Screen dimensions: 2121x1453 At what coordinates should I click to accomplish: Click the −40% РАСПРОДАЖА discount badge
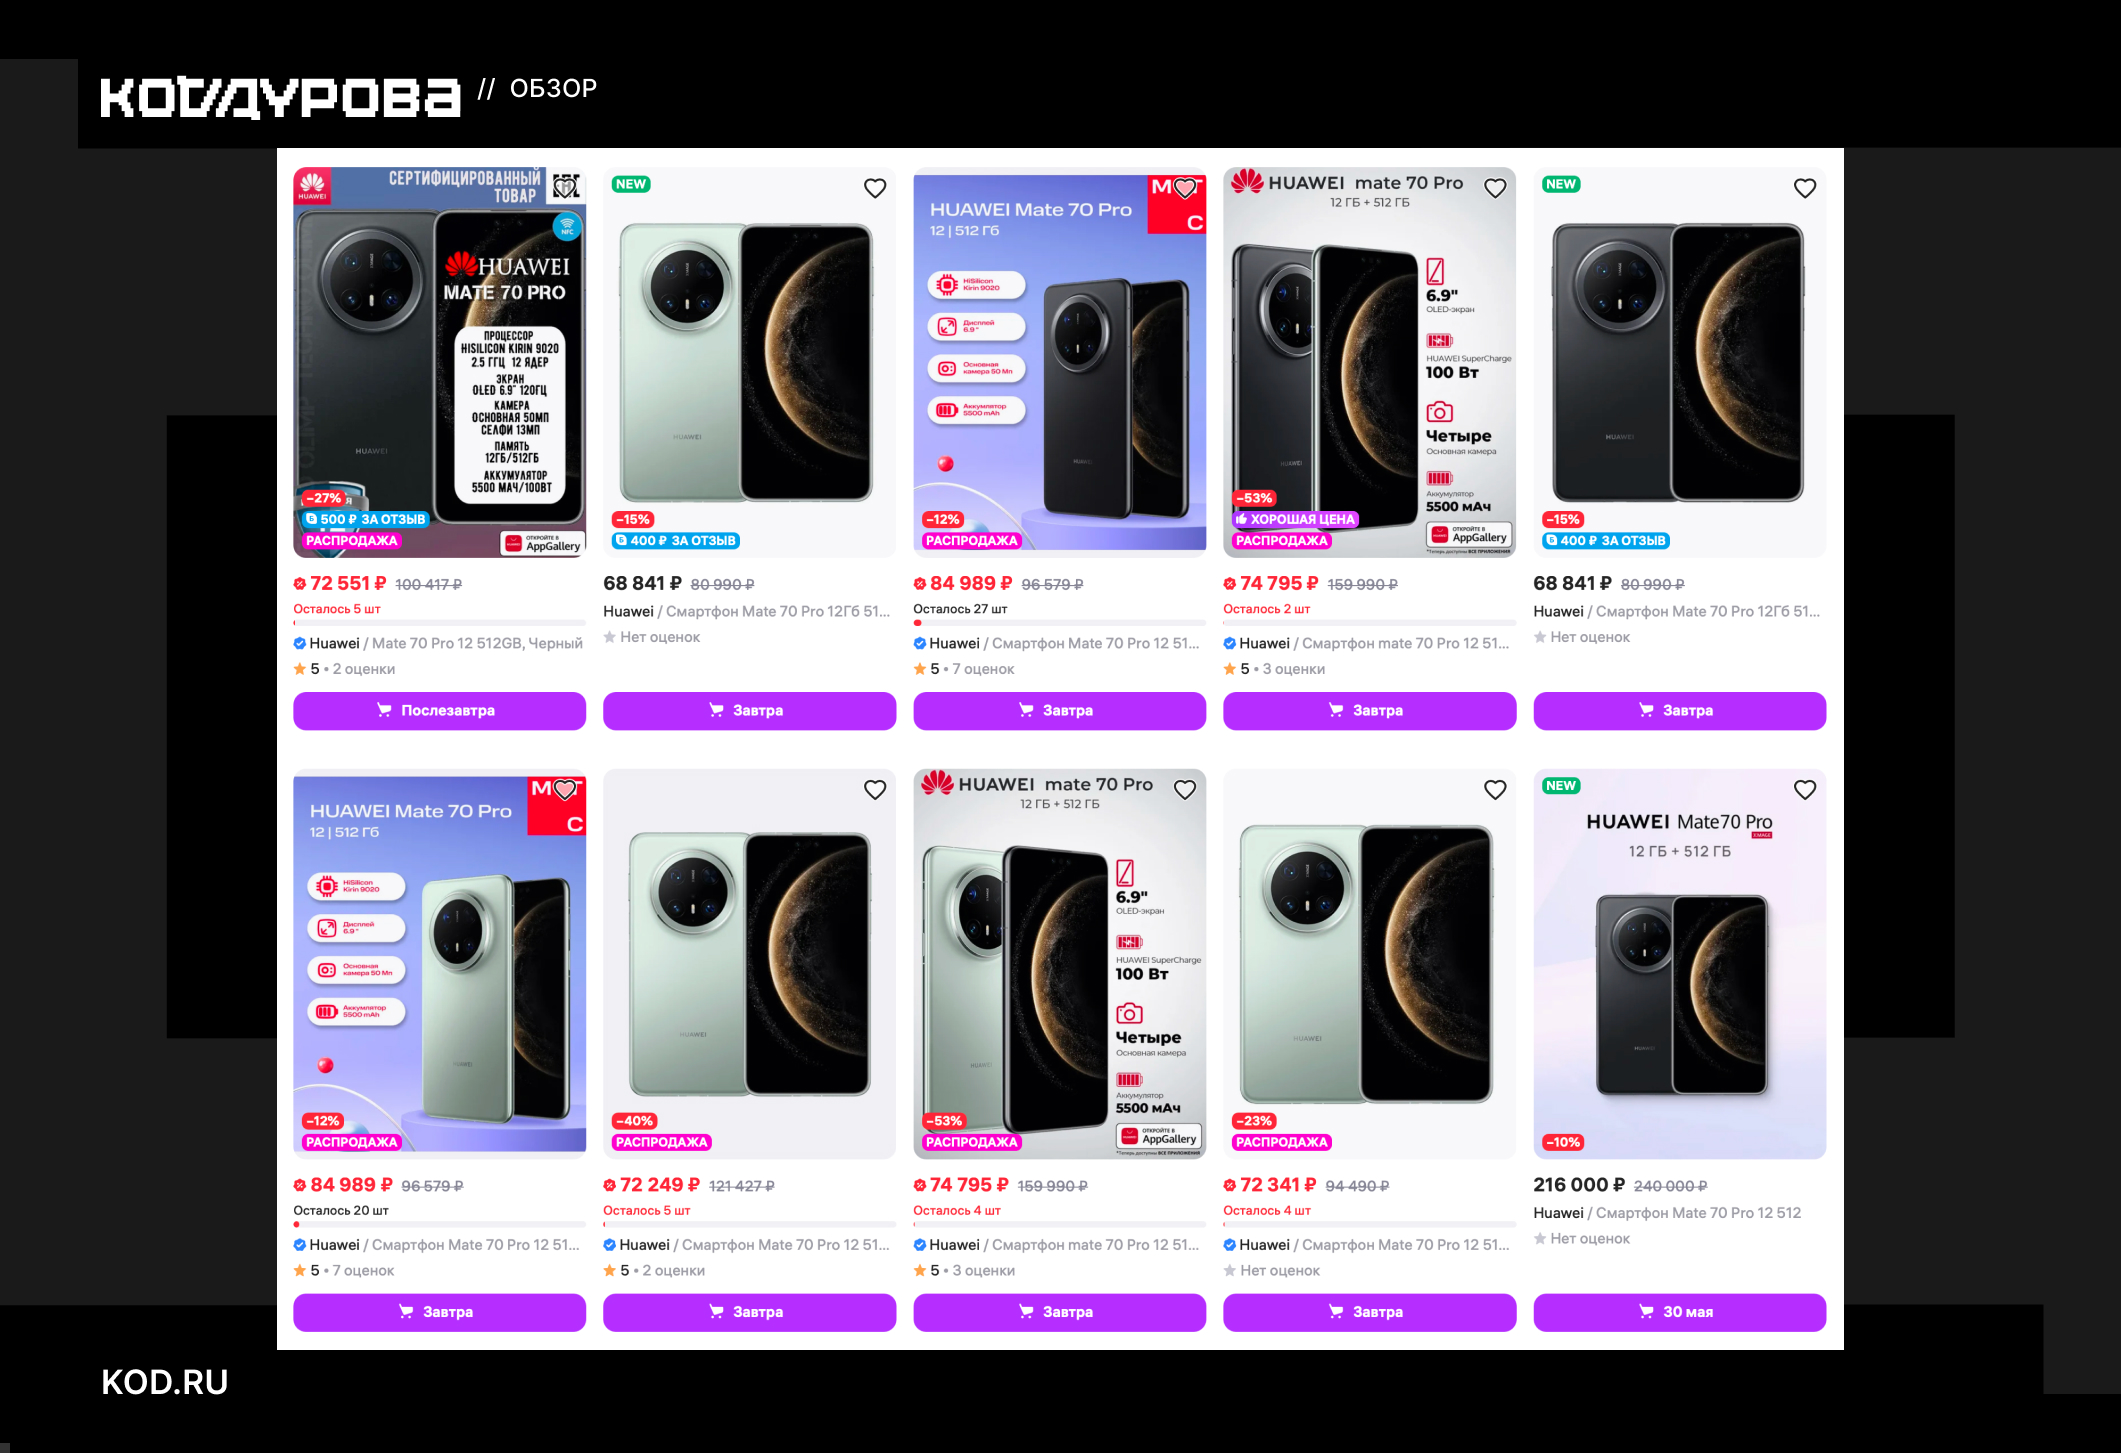pos(635,1121)
